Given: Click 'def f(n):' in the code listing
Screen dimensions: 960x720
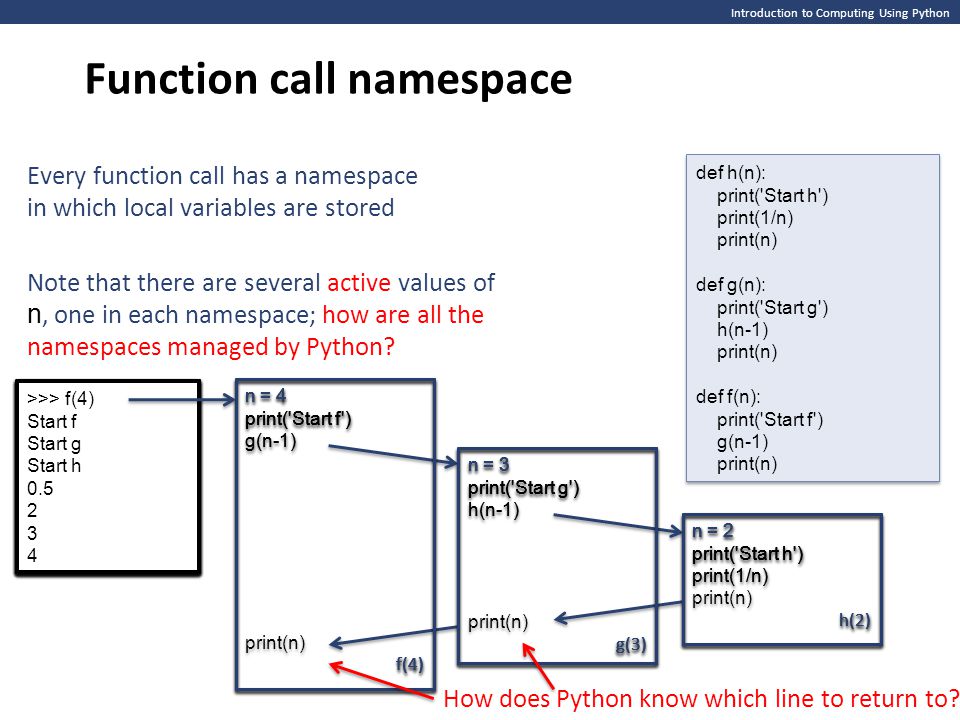Looking at the screenshot, I should 728,397.
